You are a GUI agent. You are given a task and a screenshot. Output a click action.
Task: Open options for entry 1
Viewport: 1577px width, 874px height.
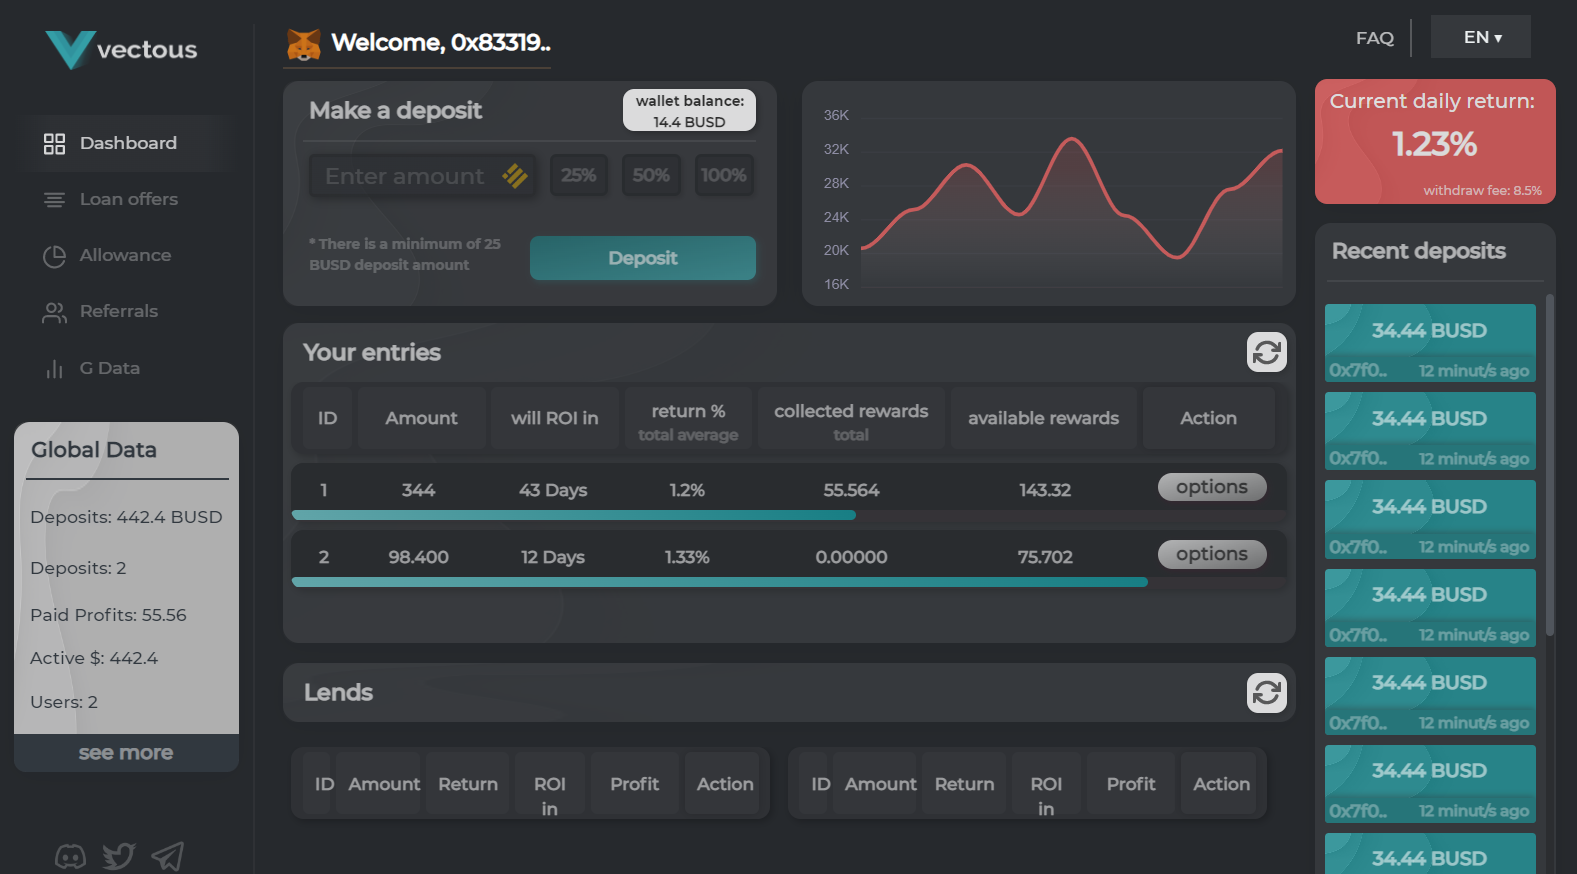pos(1212,487)
